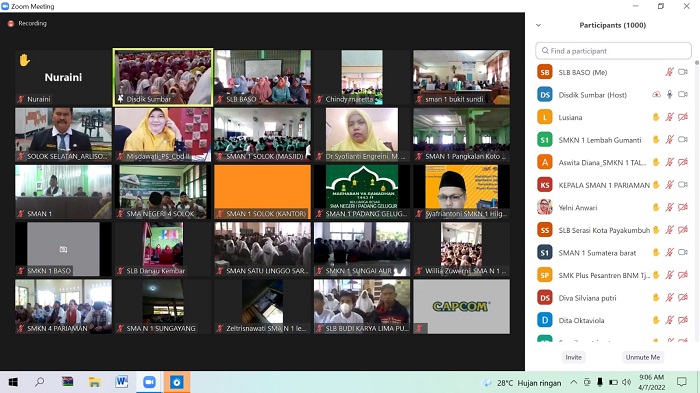Click the volume icon in system tray
This screenshot has height=393, width=700.
point(626,382)
